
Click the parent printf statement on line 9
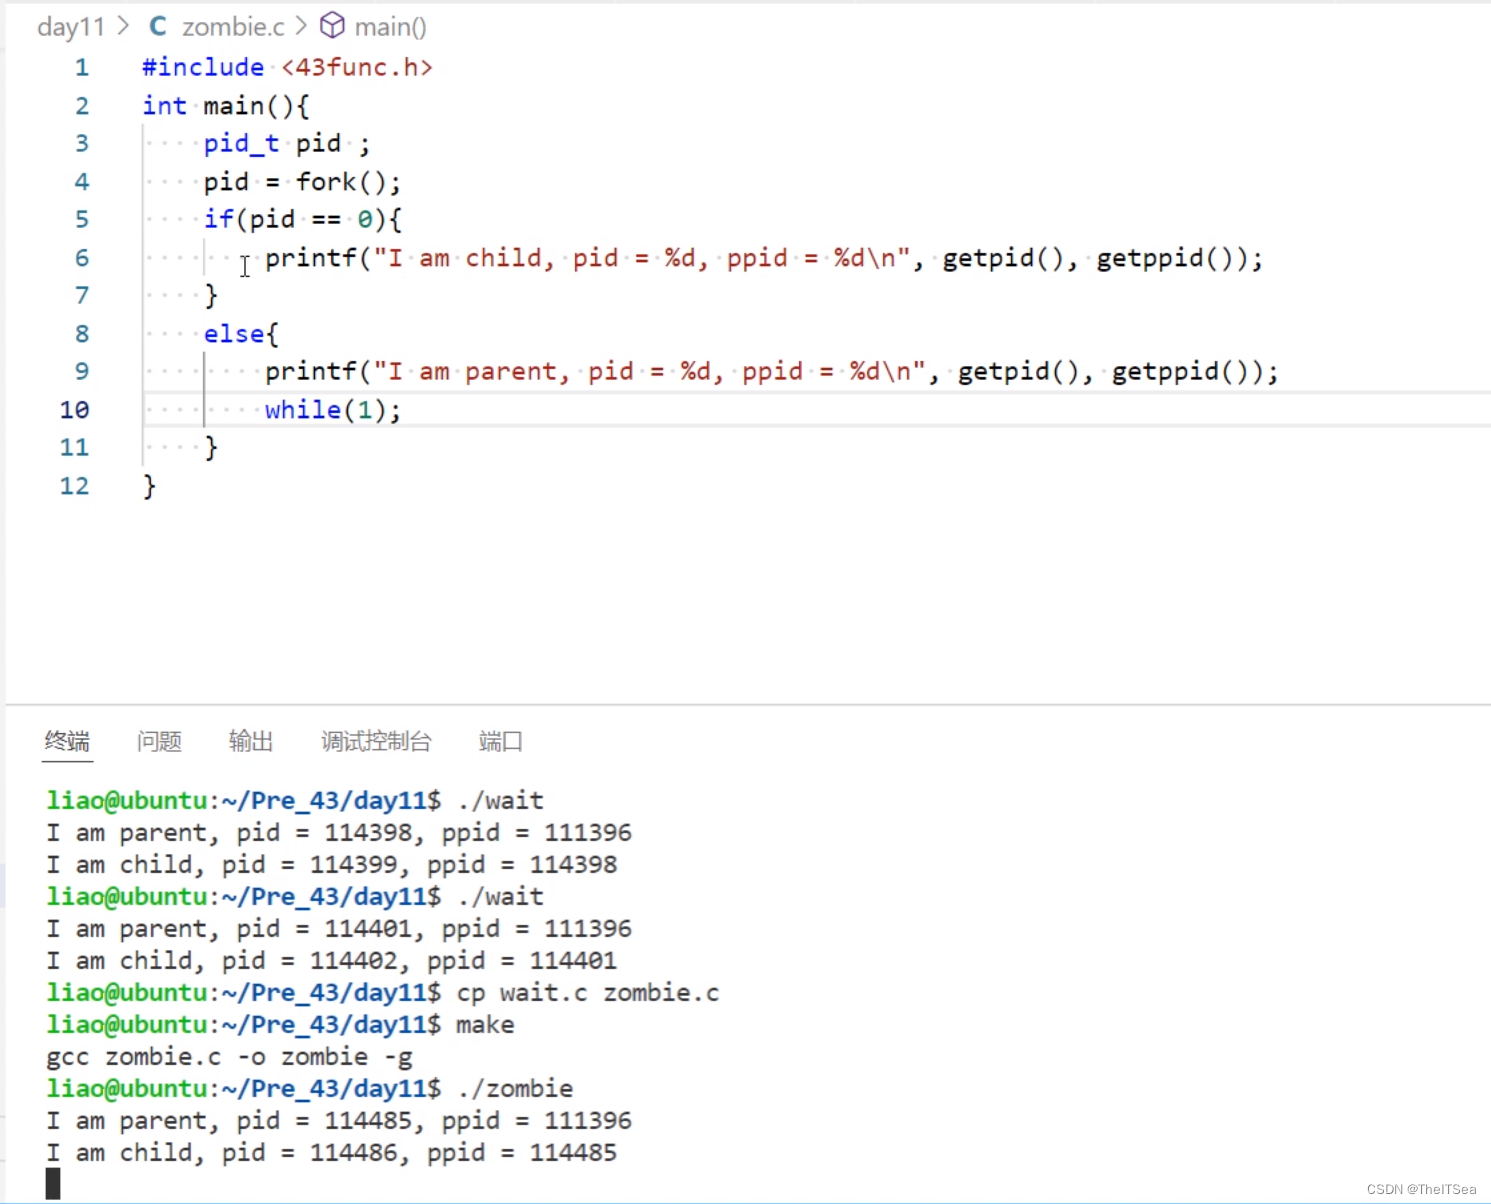point(772,372)
